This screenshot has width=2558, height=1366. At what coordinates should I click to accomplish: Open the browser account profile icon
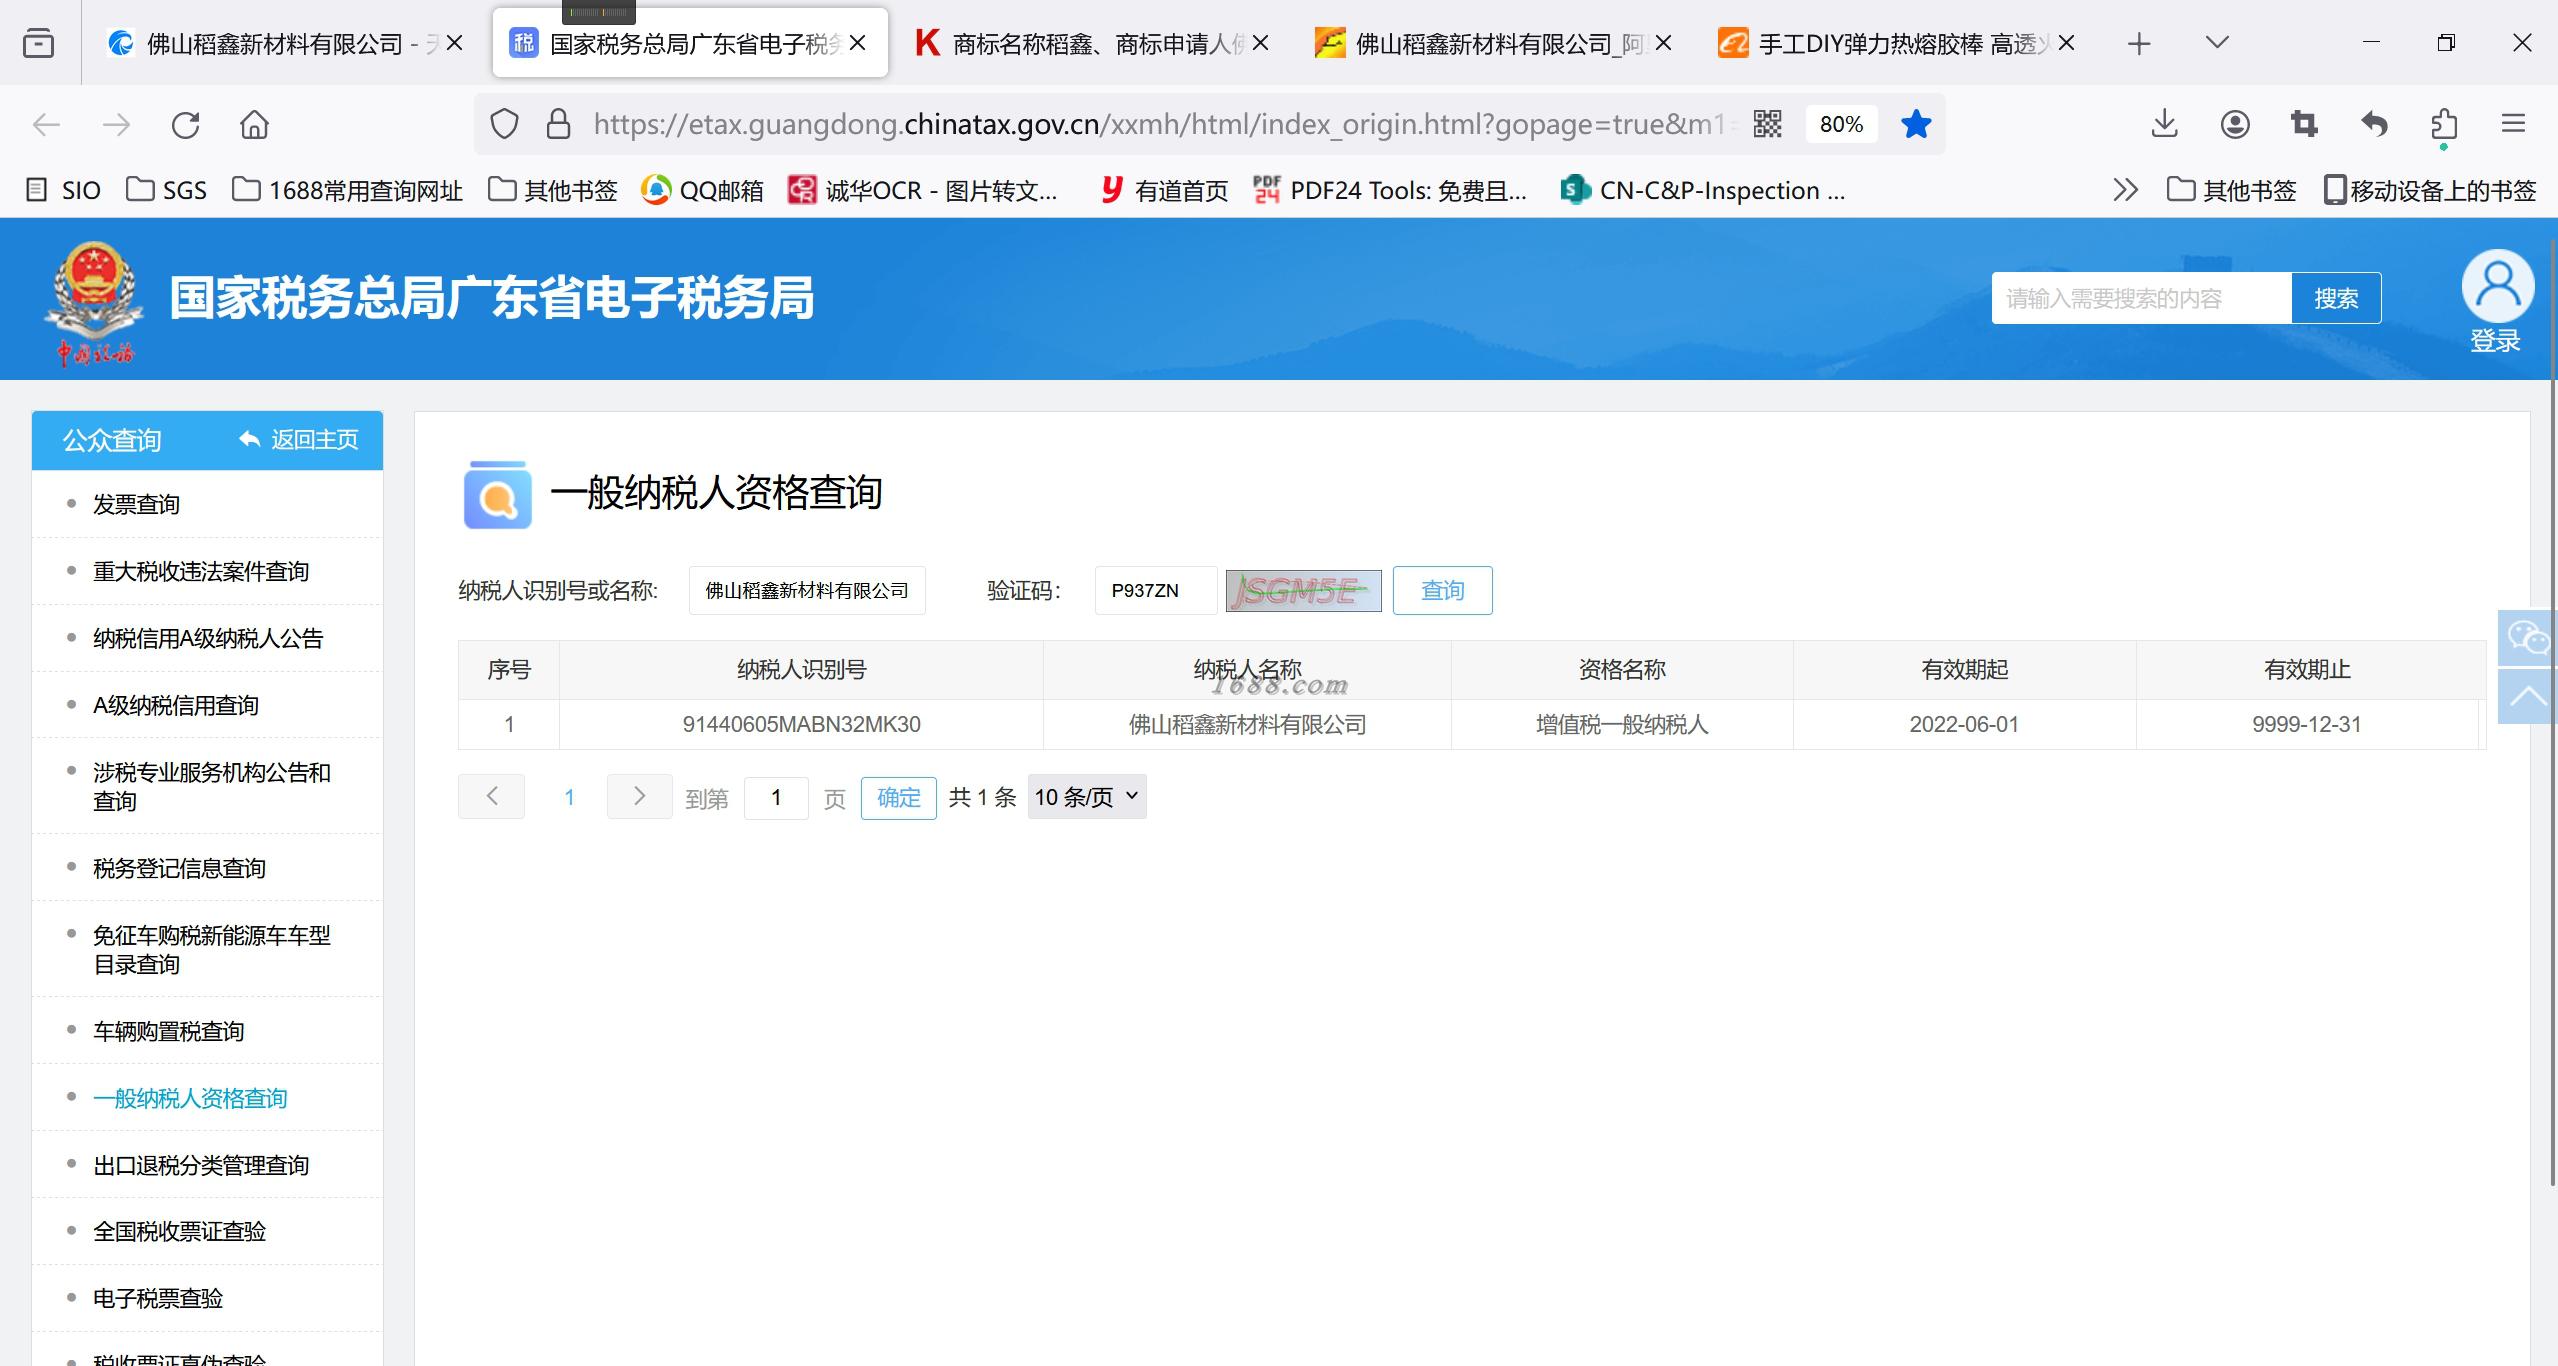click(2235, 124)
